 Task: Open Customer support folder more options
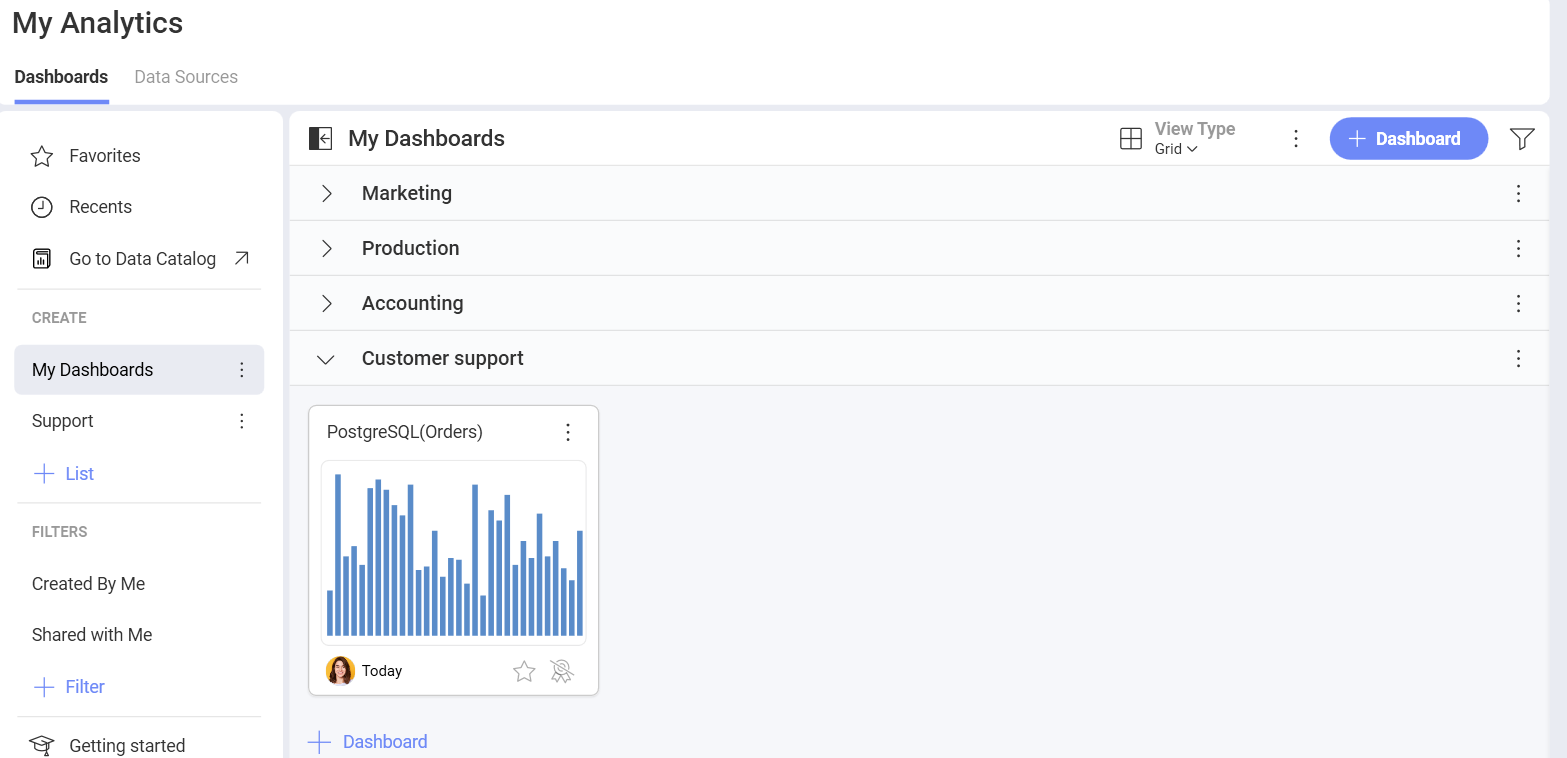(1518, 359)
